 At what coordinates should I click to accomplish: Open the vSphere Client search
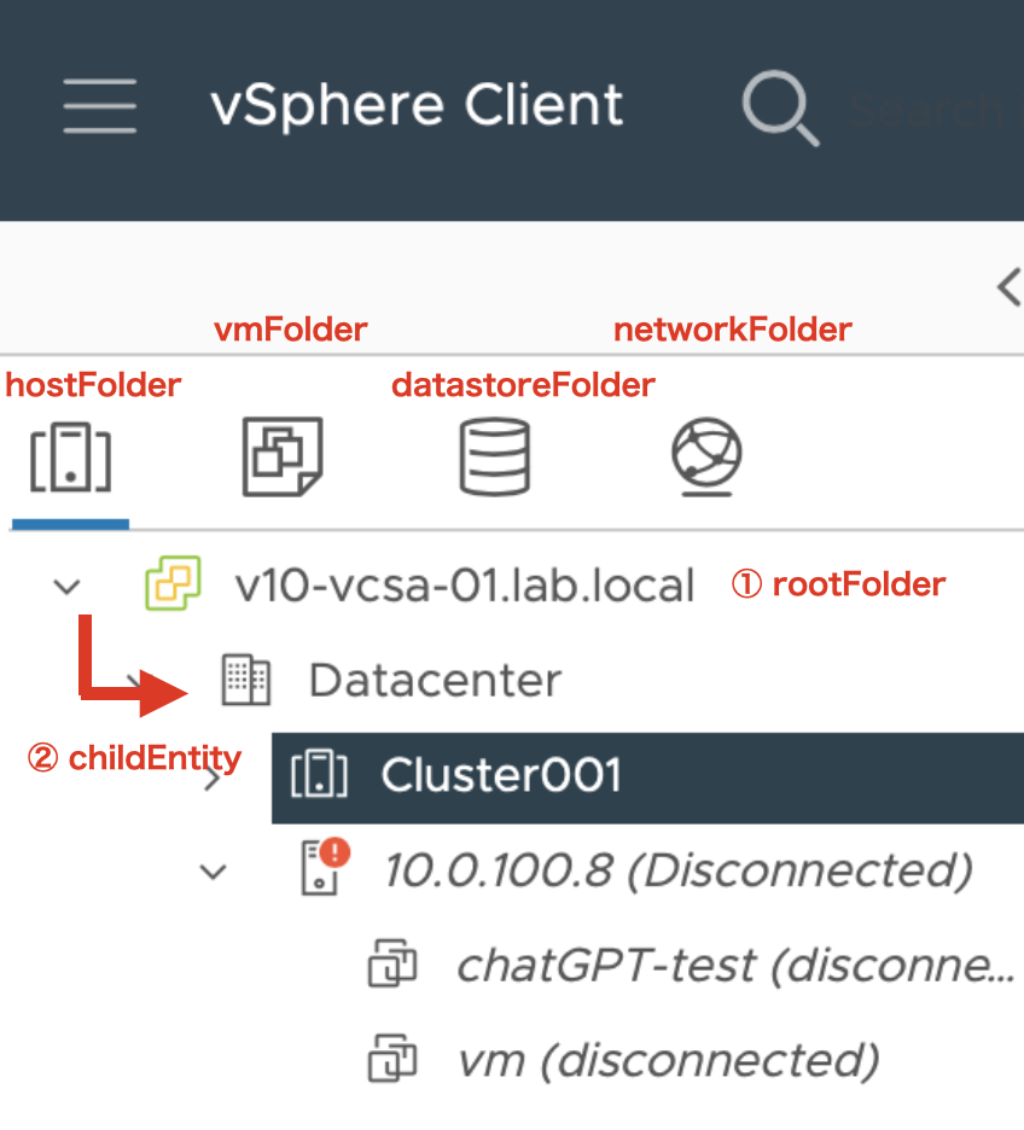tap(781, 105)
